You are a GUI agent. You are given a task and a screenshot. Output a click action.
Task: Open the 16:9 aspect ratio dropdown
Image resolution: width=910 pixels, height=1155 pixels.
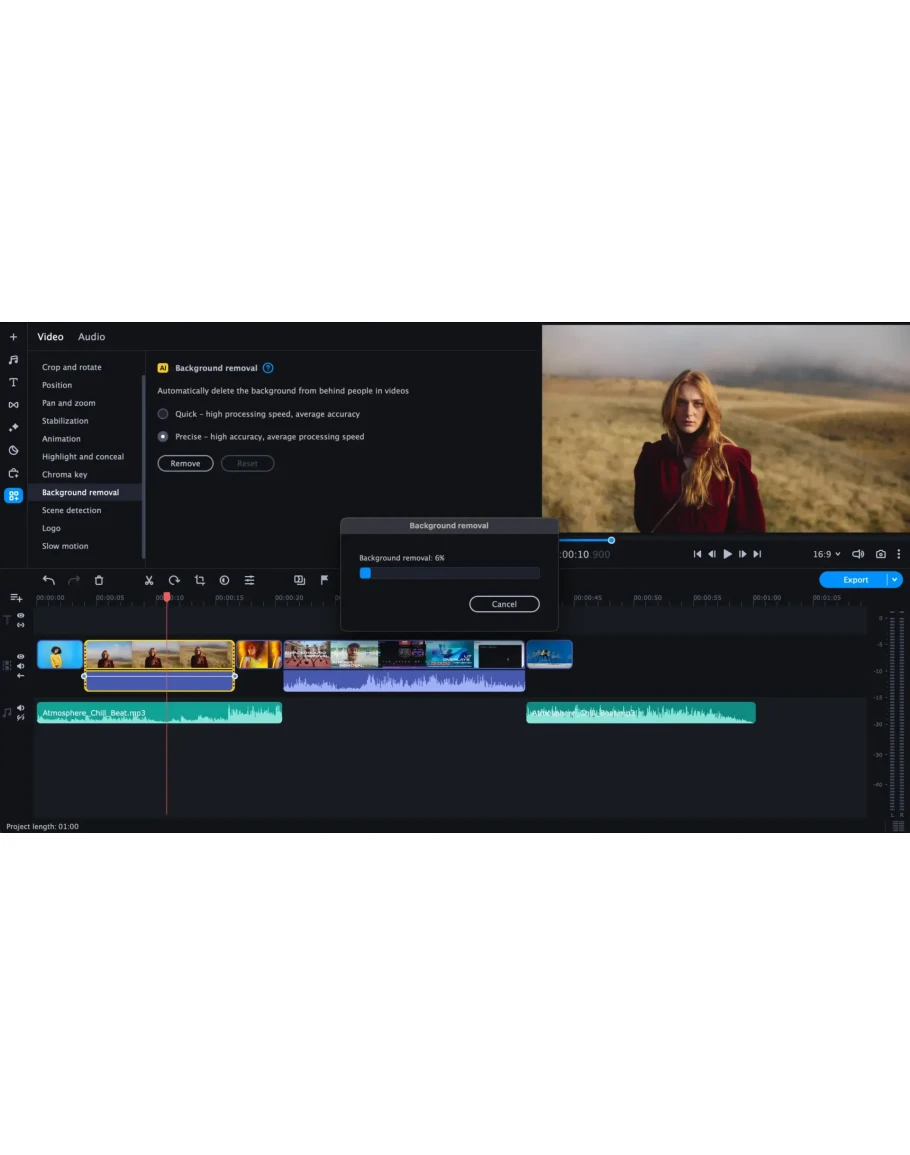coord(826,554)
